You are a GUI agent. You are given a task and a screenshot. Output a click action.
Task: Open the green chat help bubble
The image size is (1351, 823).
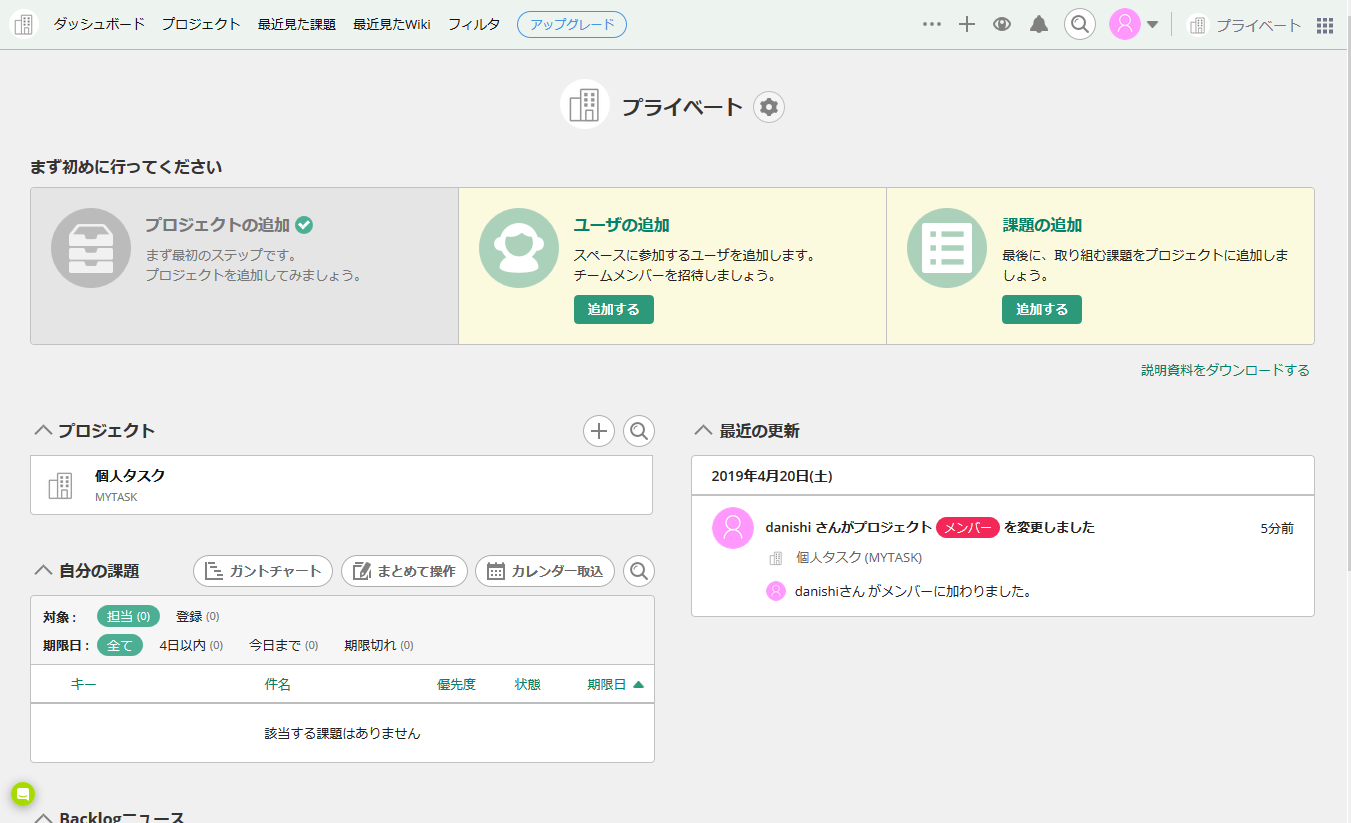(x=23, y=794)
